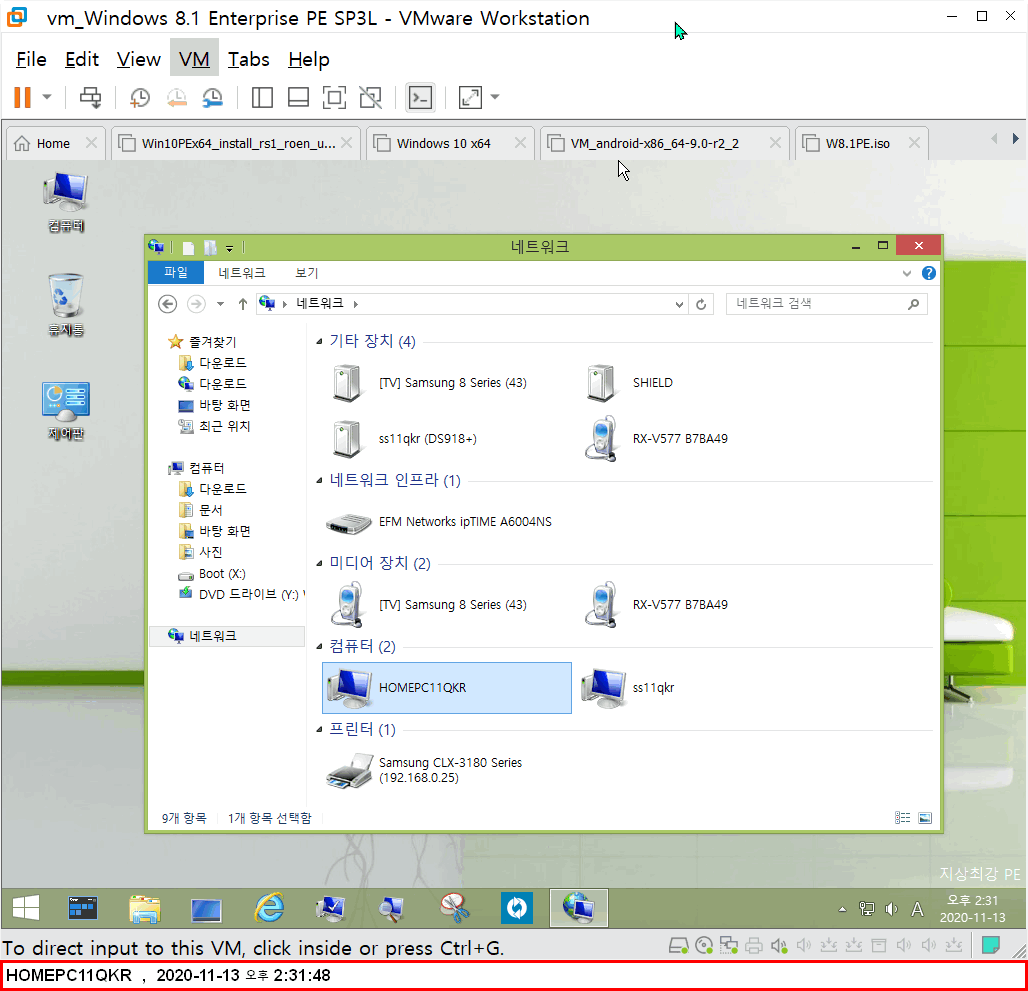
Task: Open the VMware File menu
Action: coord(31,60)
